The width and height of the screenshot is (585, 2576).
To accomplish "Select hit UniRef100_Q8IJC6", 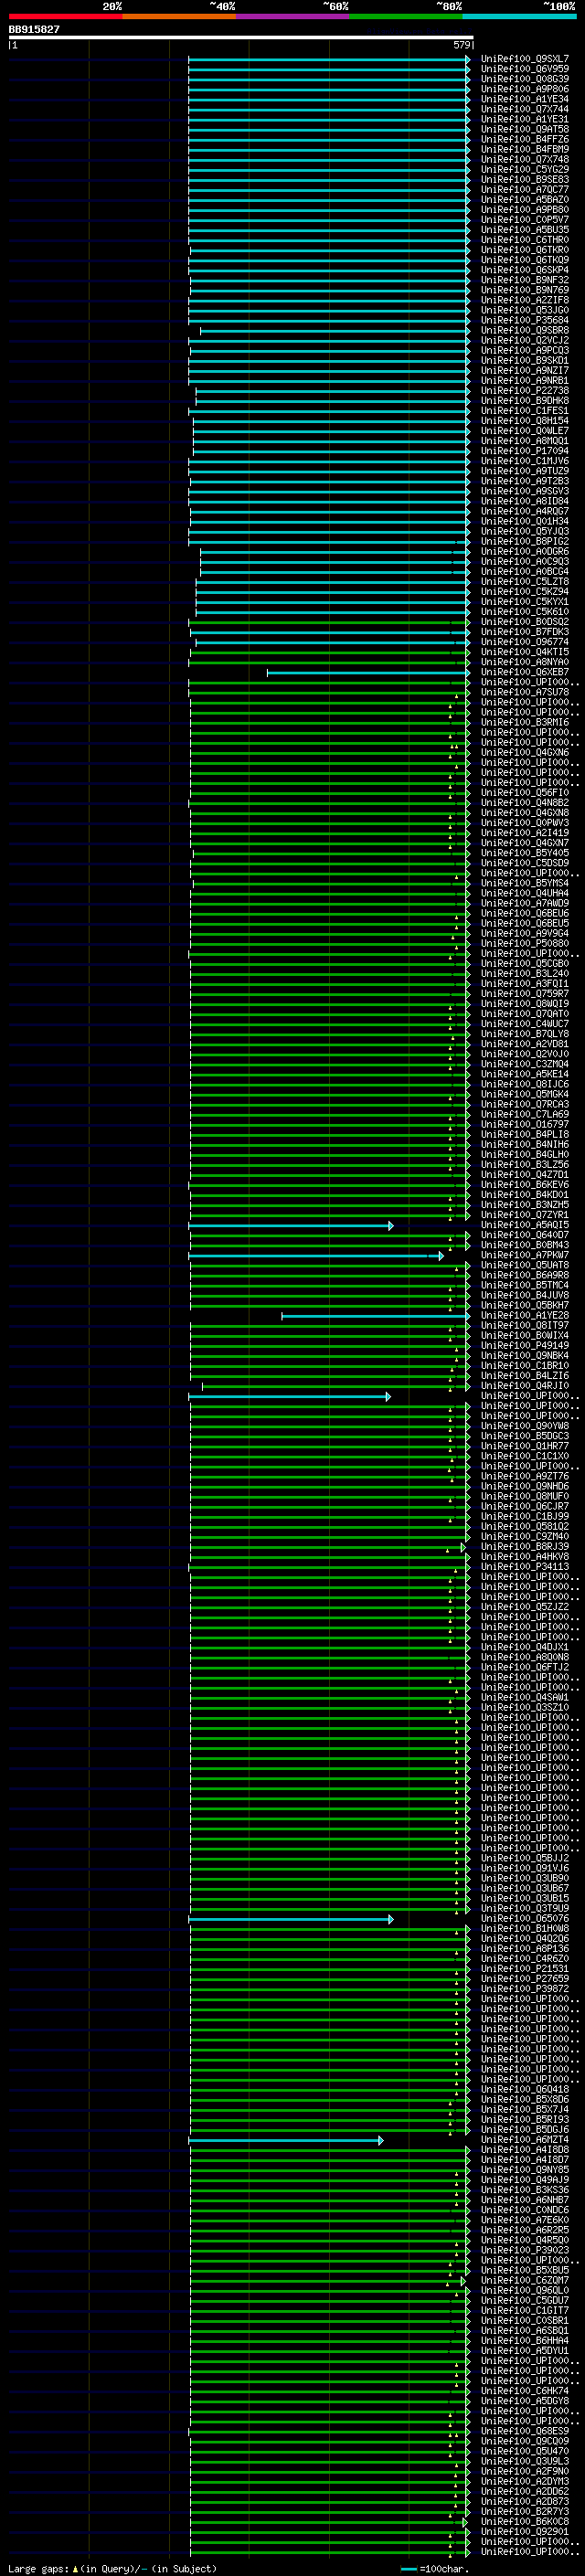I will coord(525,1084).
